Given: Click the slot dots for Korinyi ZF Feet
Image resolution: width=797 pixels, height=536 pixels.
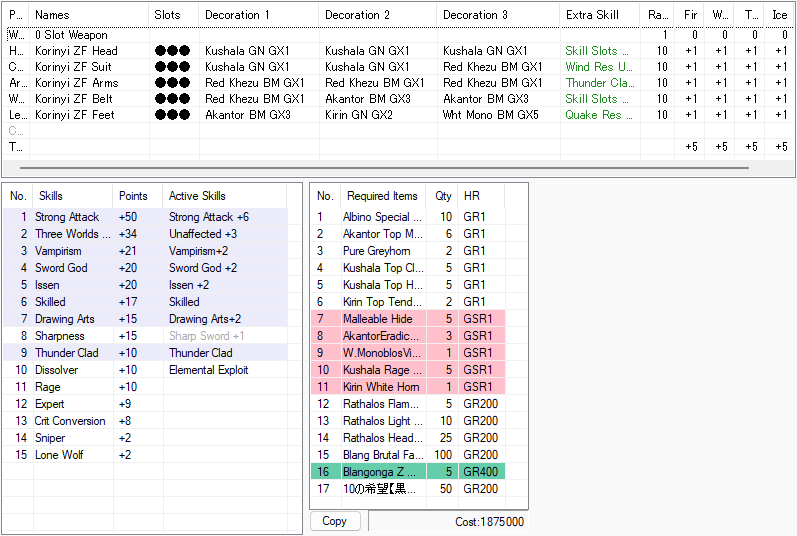Looking at the screenshot, I should 172,115.
